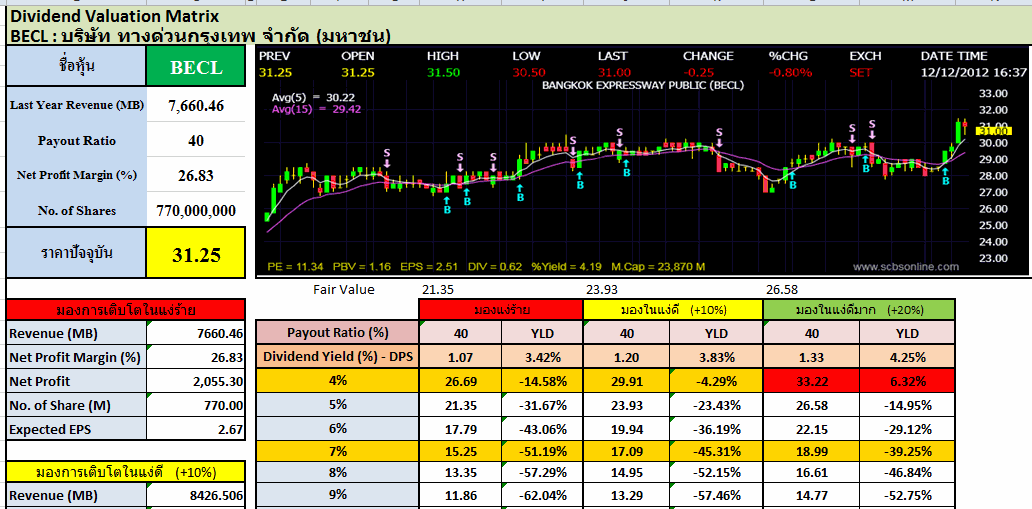The width and height of the screenshot is (1032, 509).
Task: Click the DPS value 1.33
Action: [812, 357]
